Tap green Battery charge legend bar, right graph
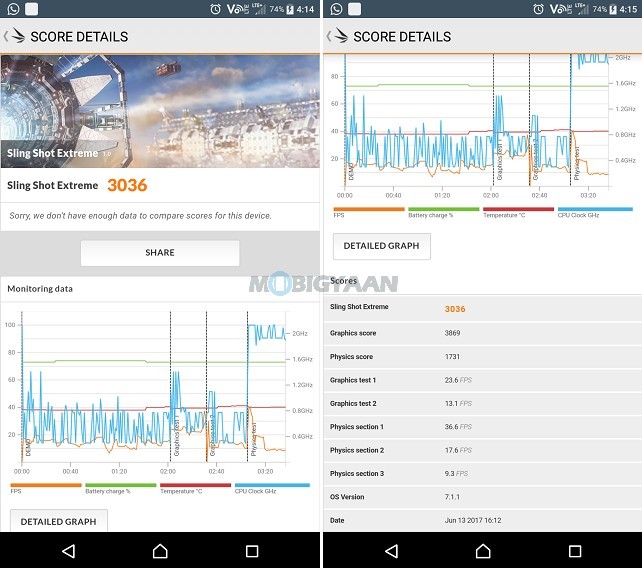Screen dimensions: 642x568 (444, 209)
